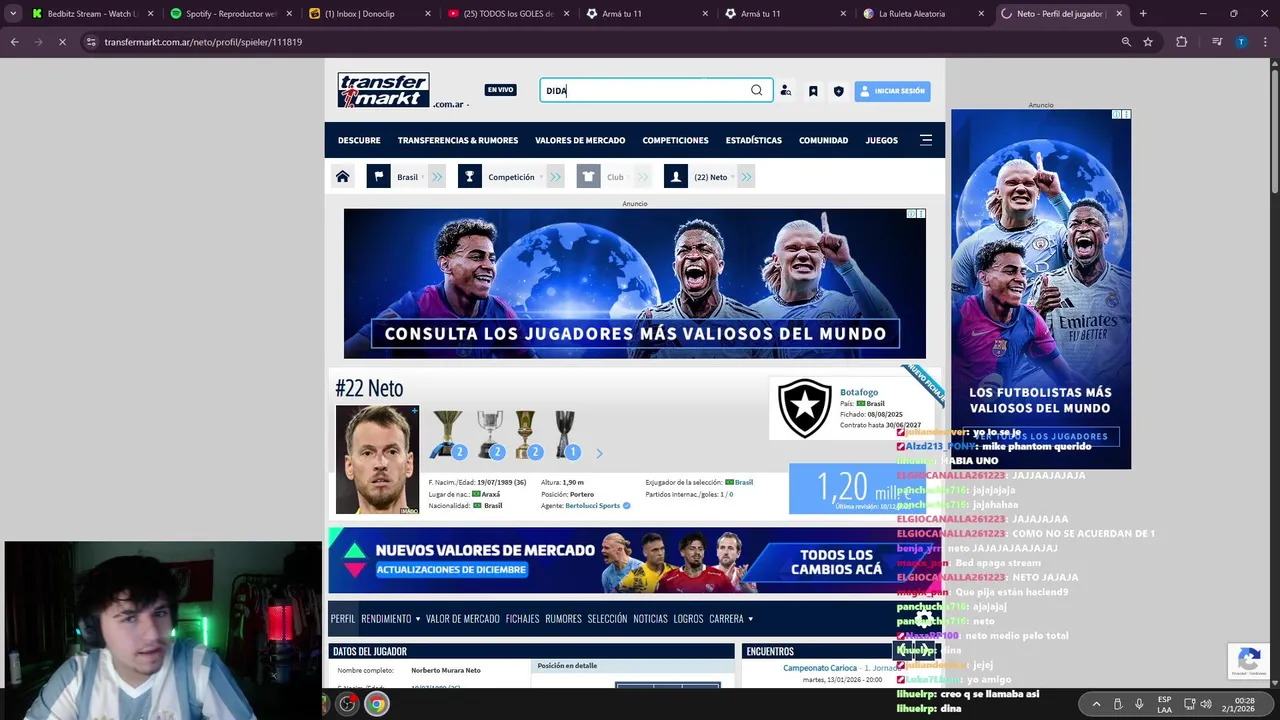Click the shield icon in header
The height and width of the screenshot is (720, 1280).
point(839,91)
